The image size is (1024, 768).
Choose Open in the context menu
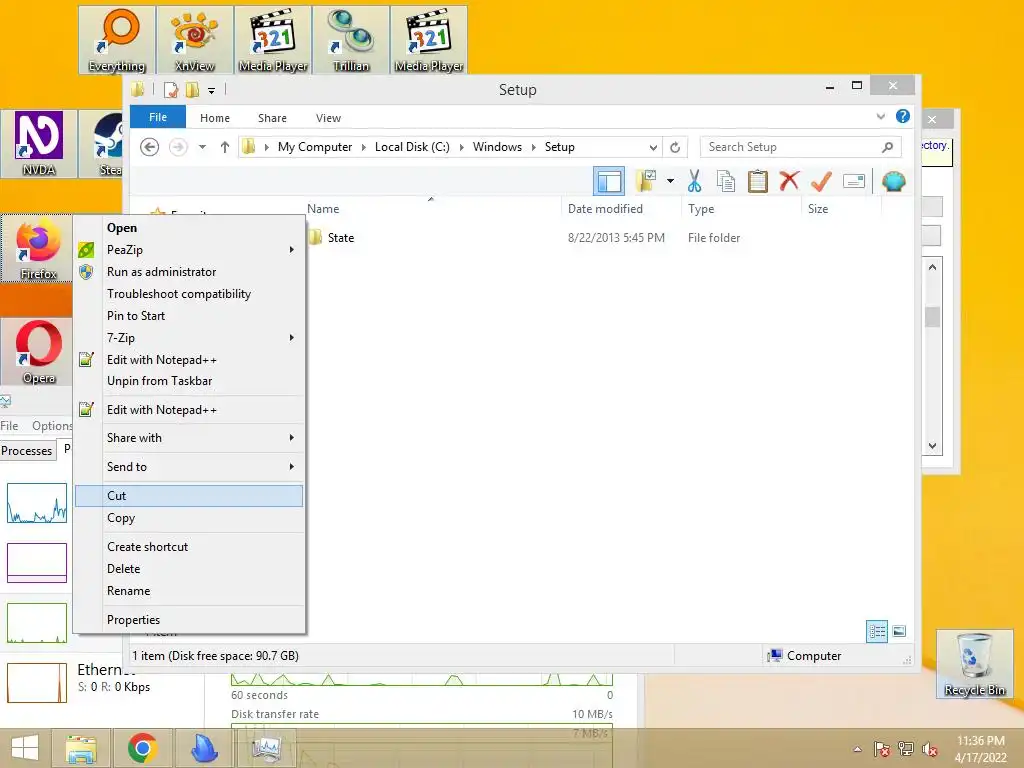point(189,228)
